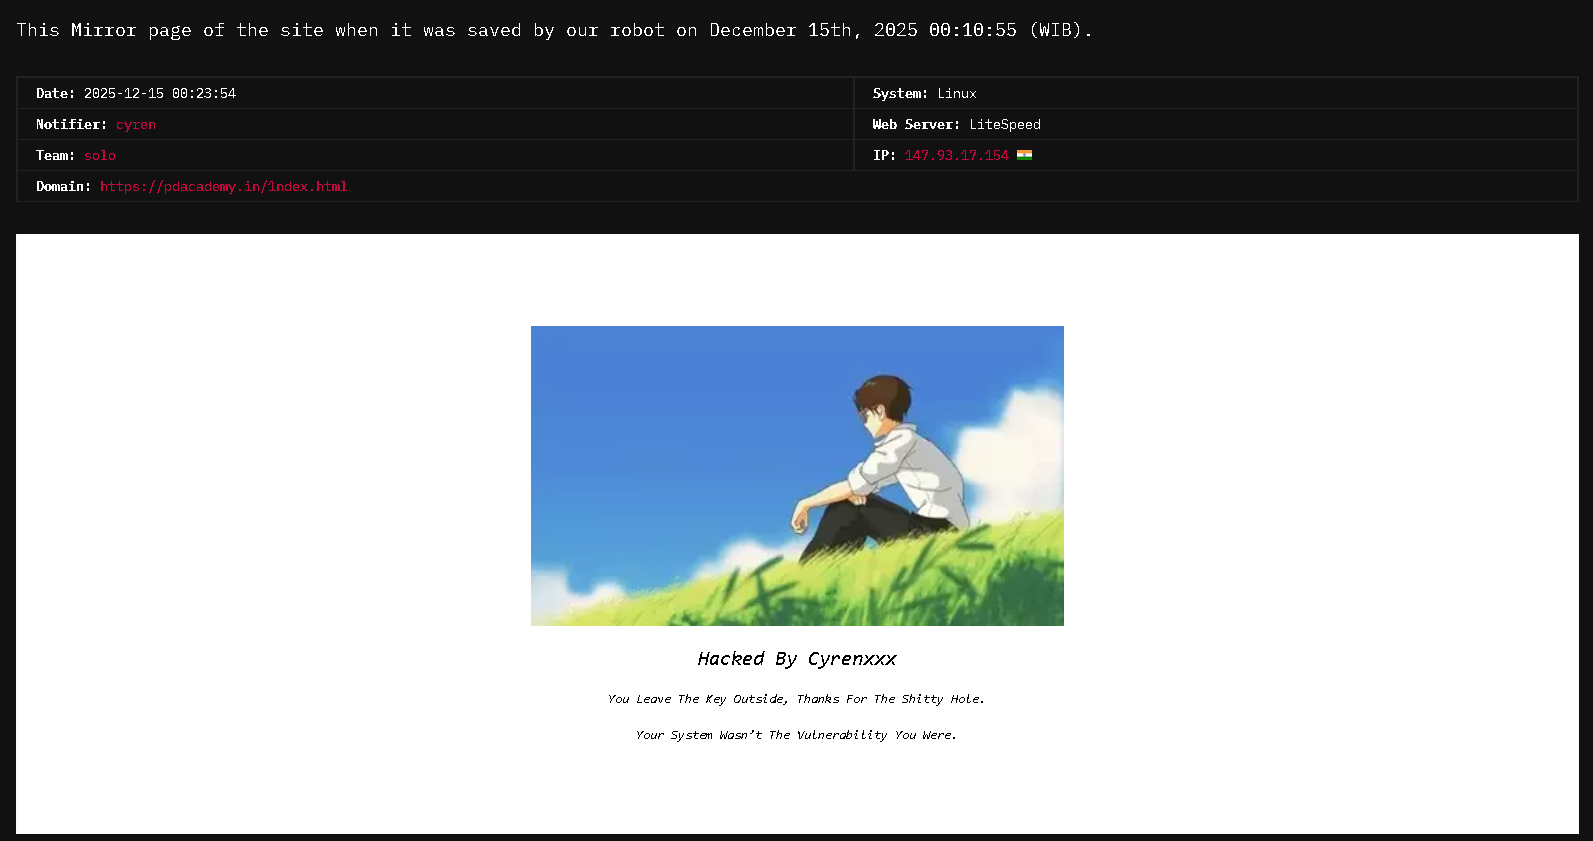Click the "Team:" field label
The image size is (1593, 841).
[x=55, y=156]
